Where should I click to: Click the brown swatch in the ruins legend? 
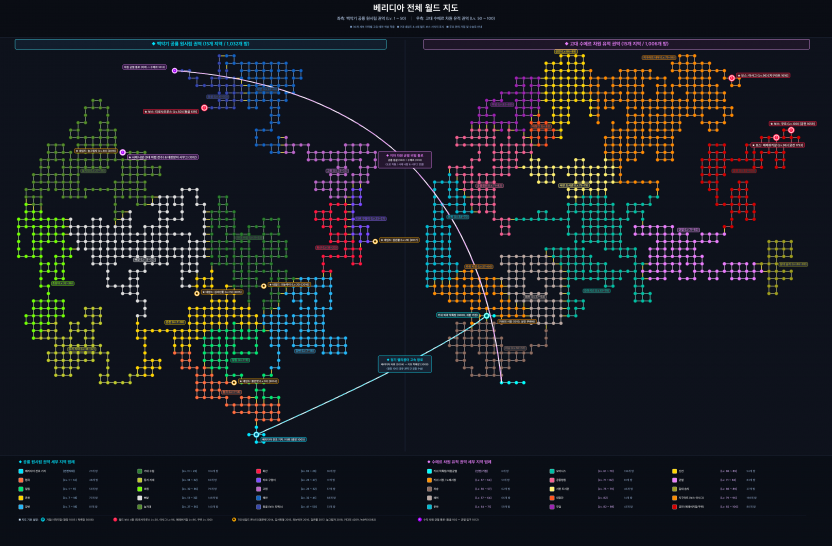pos(429,489)
